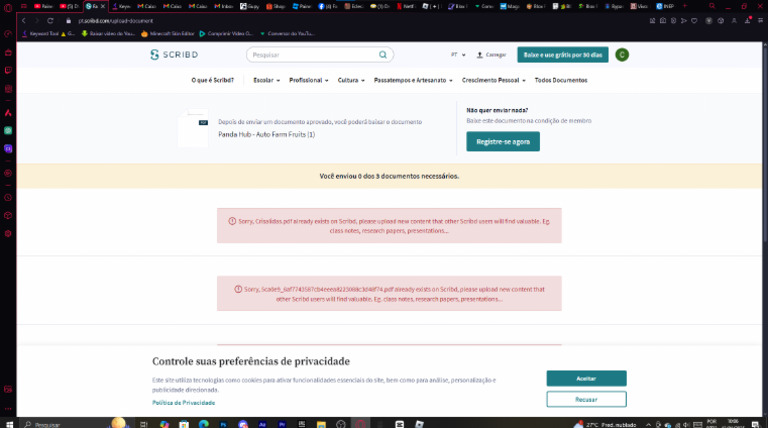768x428 pixels.
Task: Open the Keyword Tool bookmark
Action: [x=48, y=34]
